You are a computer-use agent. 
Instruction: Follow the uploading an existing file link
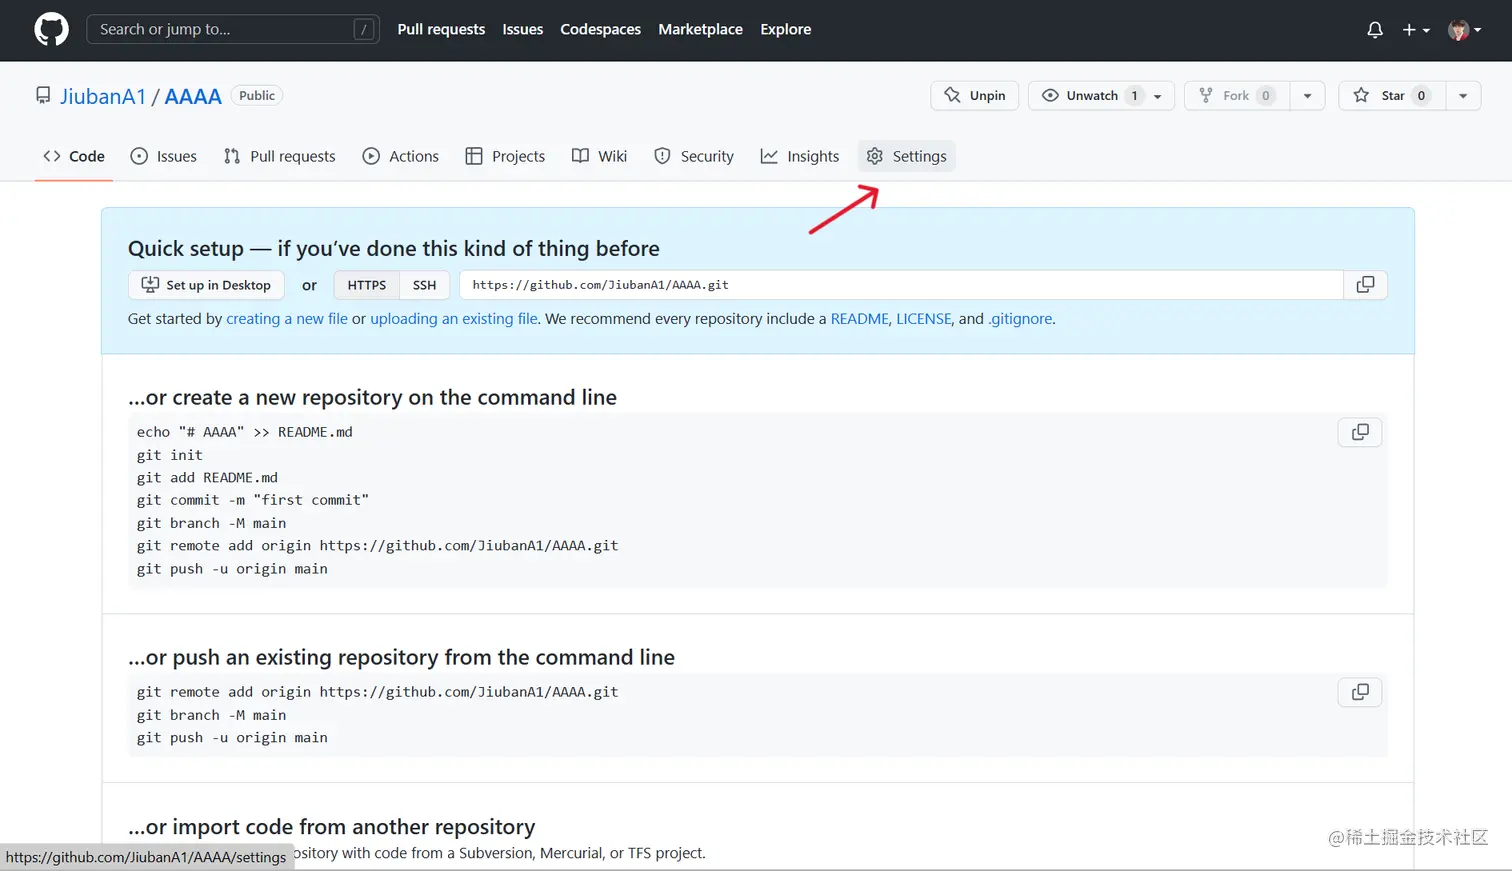pos(454,319)
